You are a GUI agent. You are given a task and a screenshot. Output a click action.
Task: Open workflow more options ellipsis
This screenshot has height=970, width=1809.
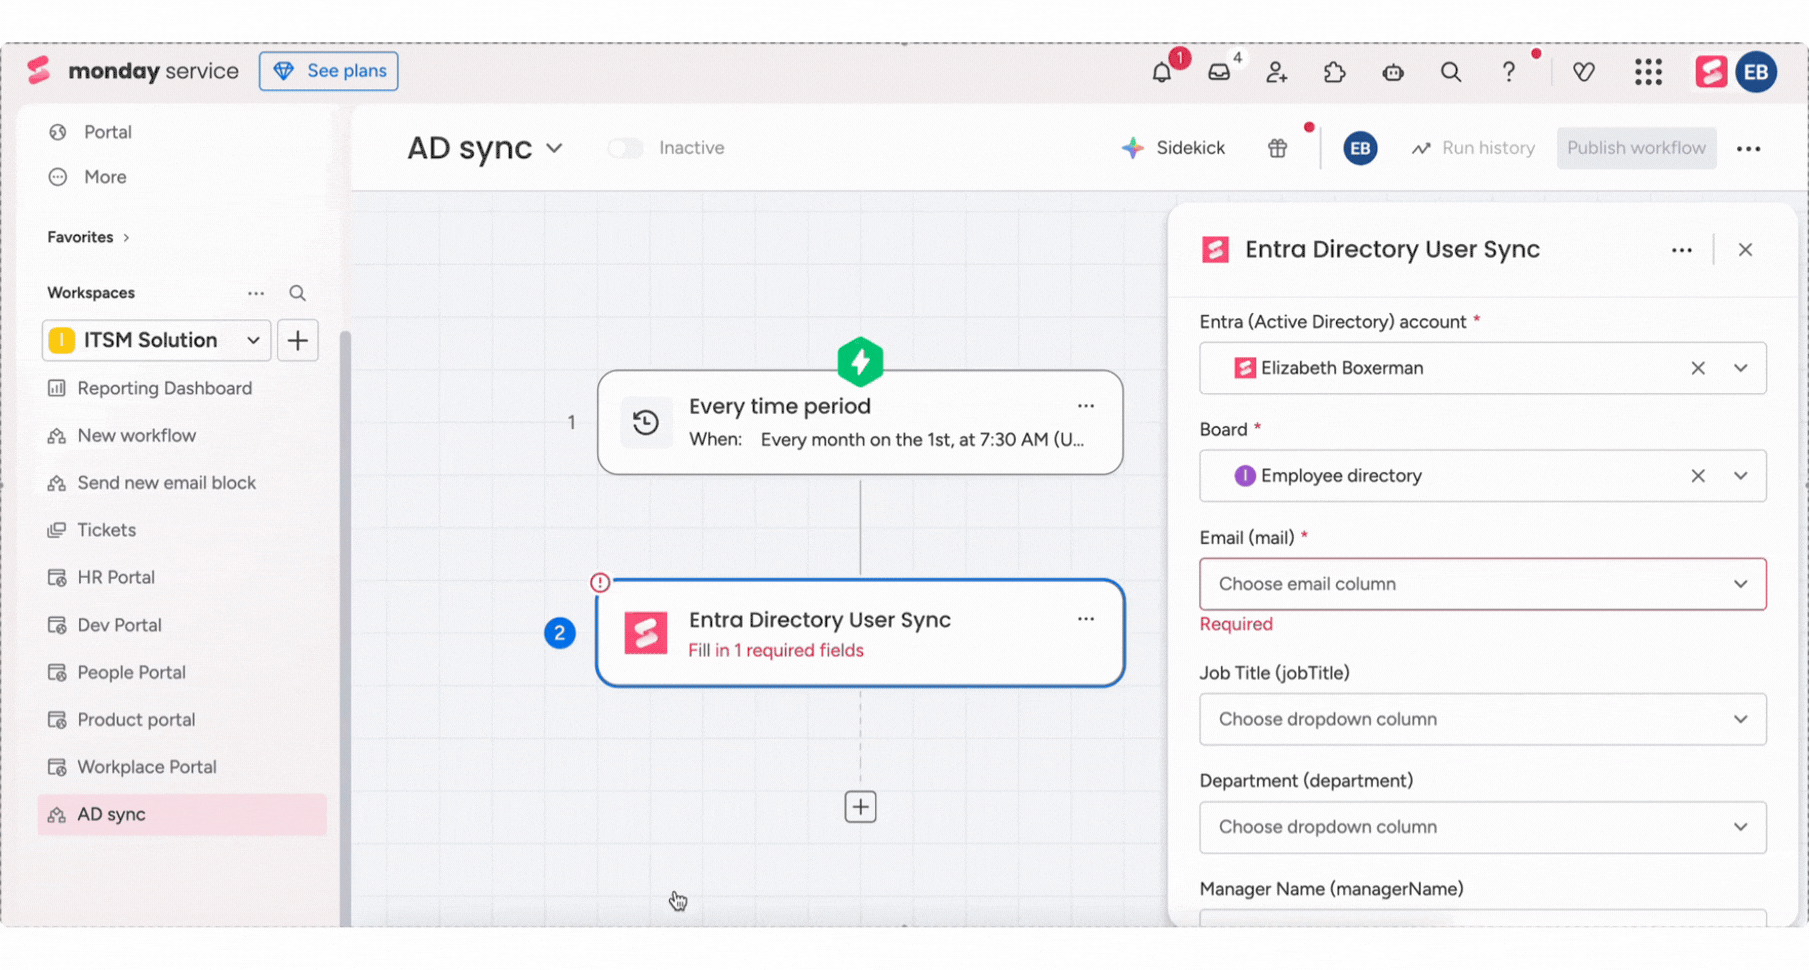(x=1748, y=148)
